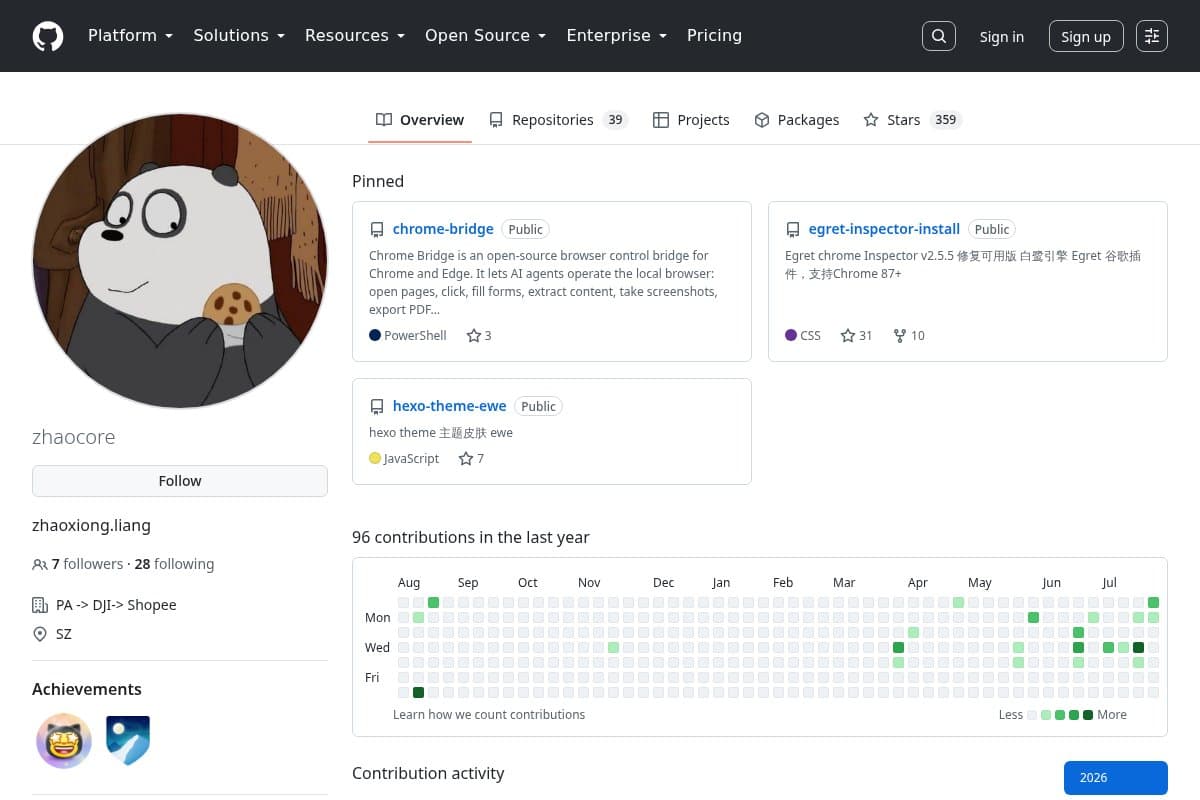Click the 'zhaoxiong.liang' name text
Viewport: 1200px width, 800px height.
[x=91, y=525]
